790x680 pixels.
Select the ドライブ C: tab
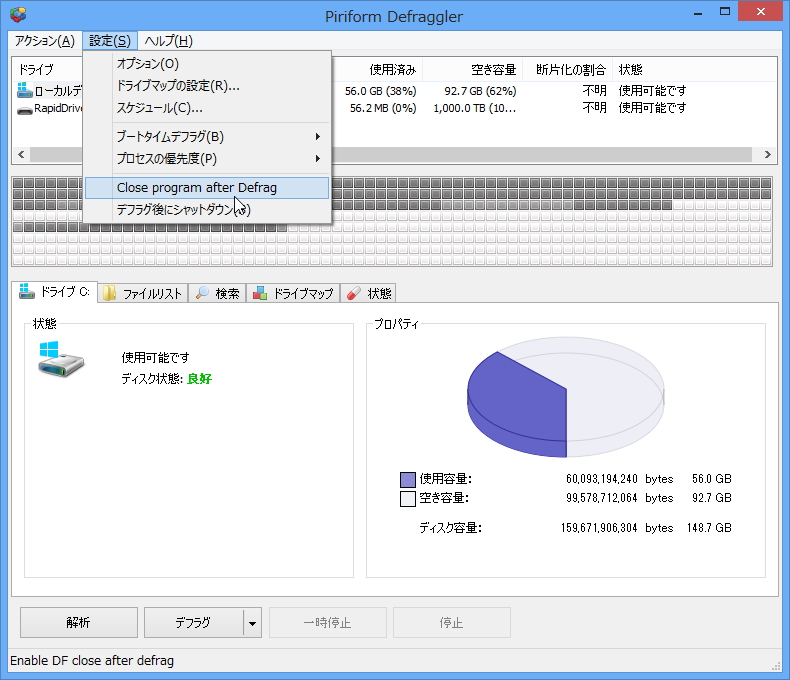(54, 292)
